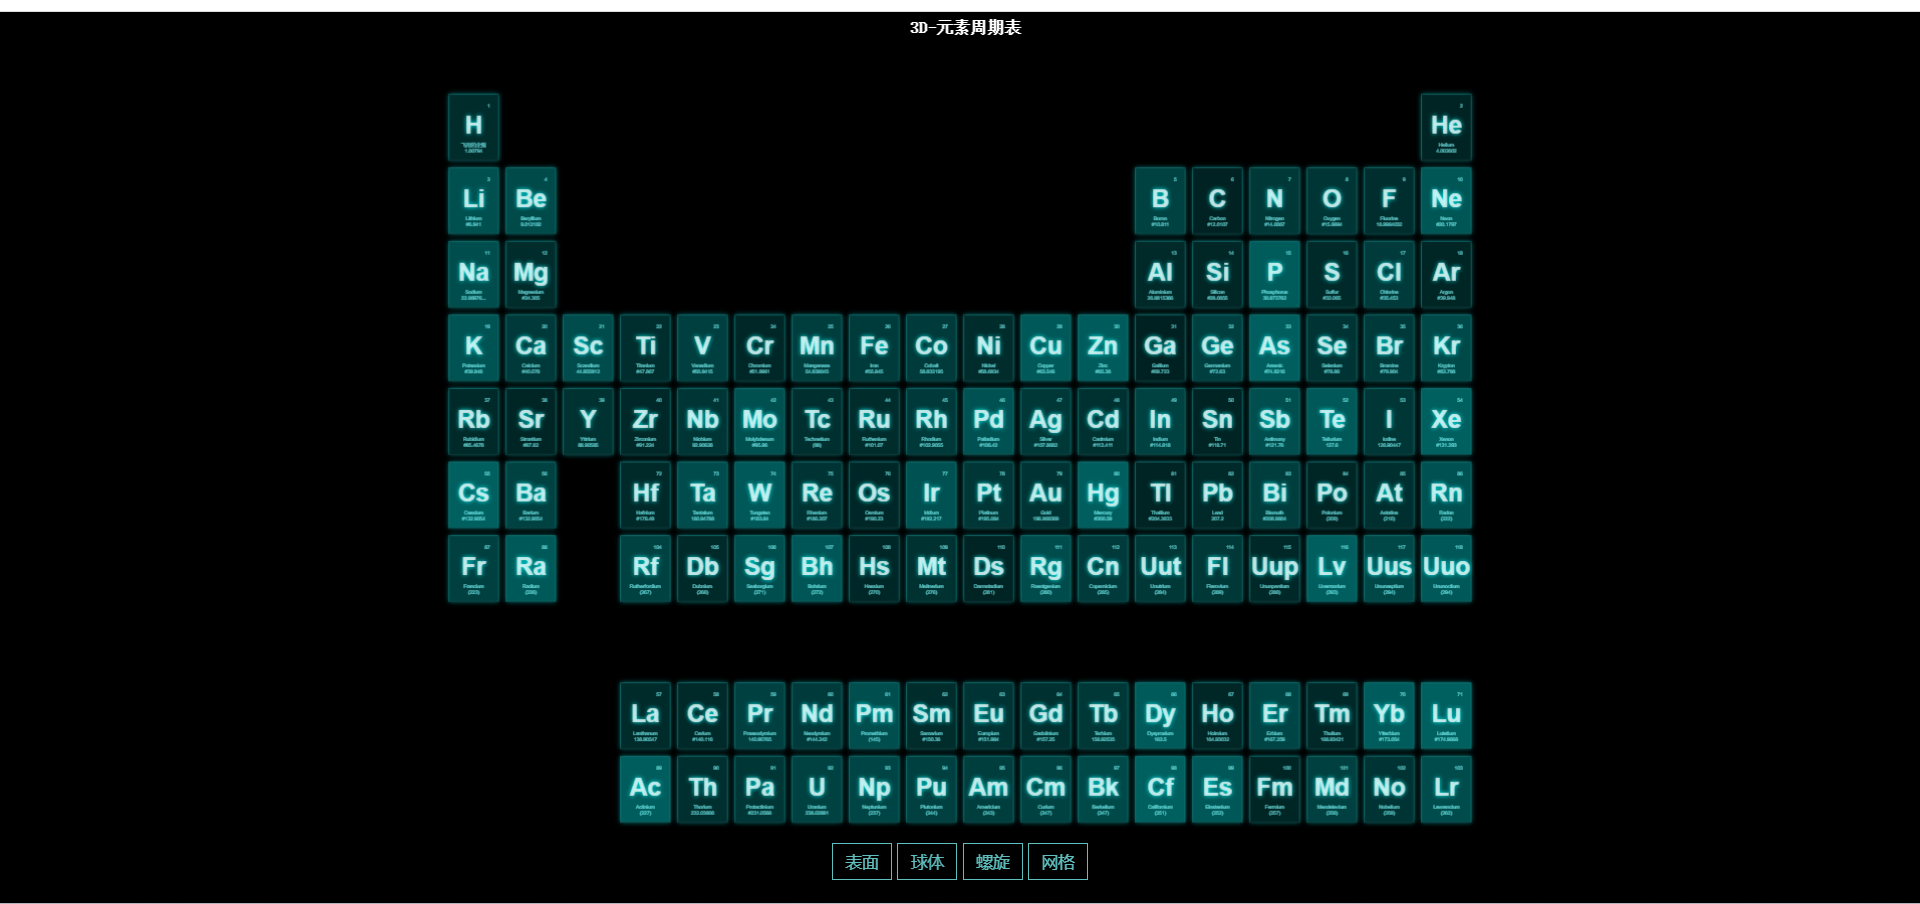Image resolution: width=1920 pixels, height=904 pixels.
Task: Select the Silicon (Si) tile
Action: coord(1217,274)
